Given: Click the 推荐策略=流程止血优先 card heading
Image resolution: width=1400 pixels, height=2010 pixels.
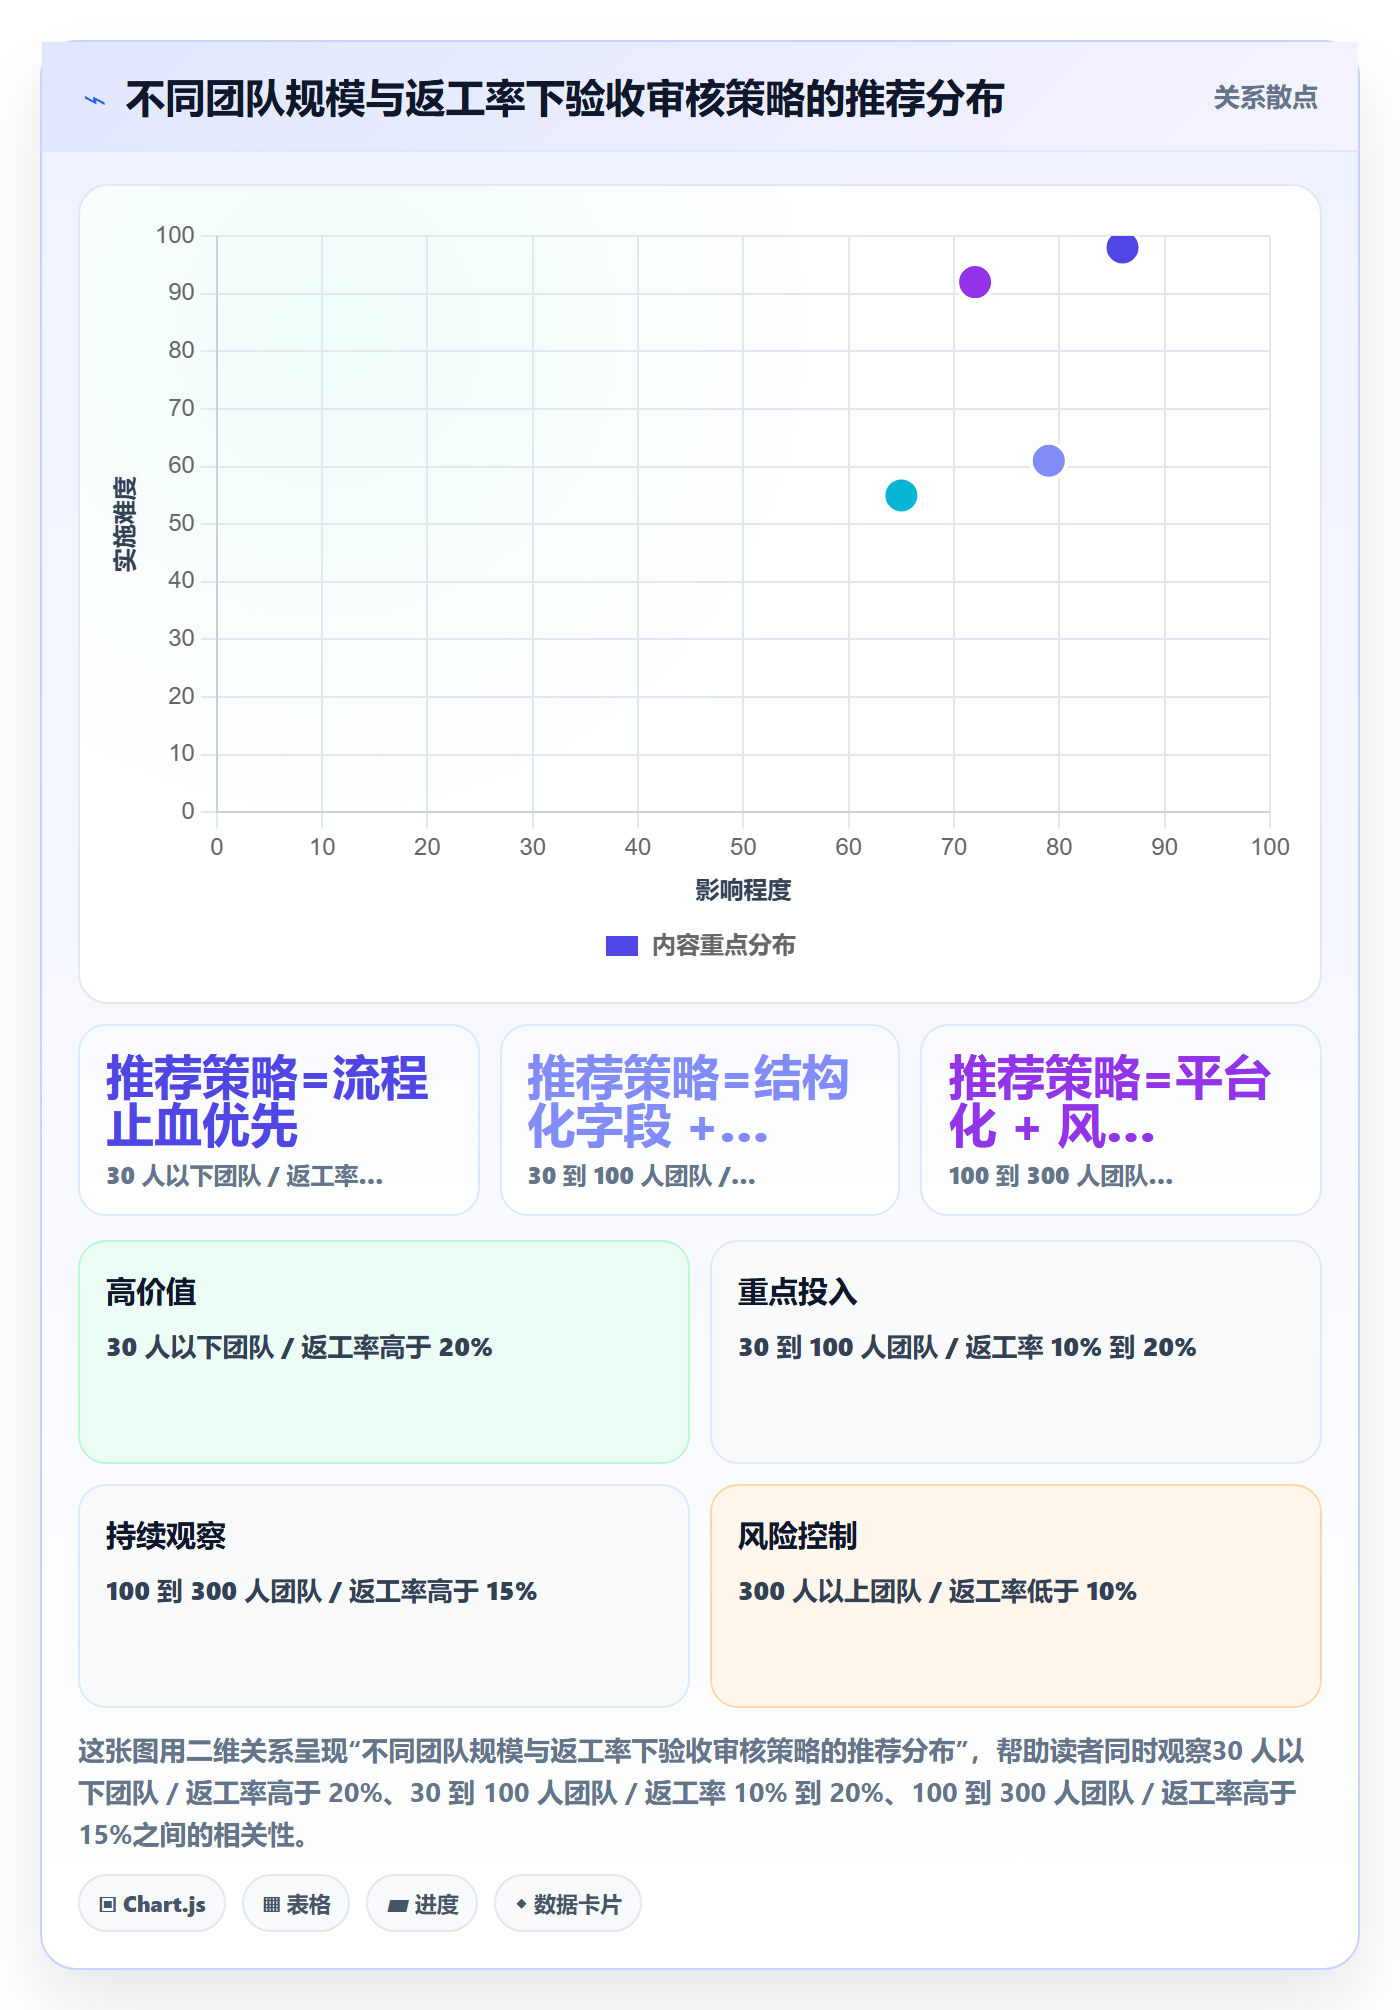Looking at the screenshot, I should tap(268, 1102).
